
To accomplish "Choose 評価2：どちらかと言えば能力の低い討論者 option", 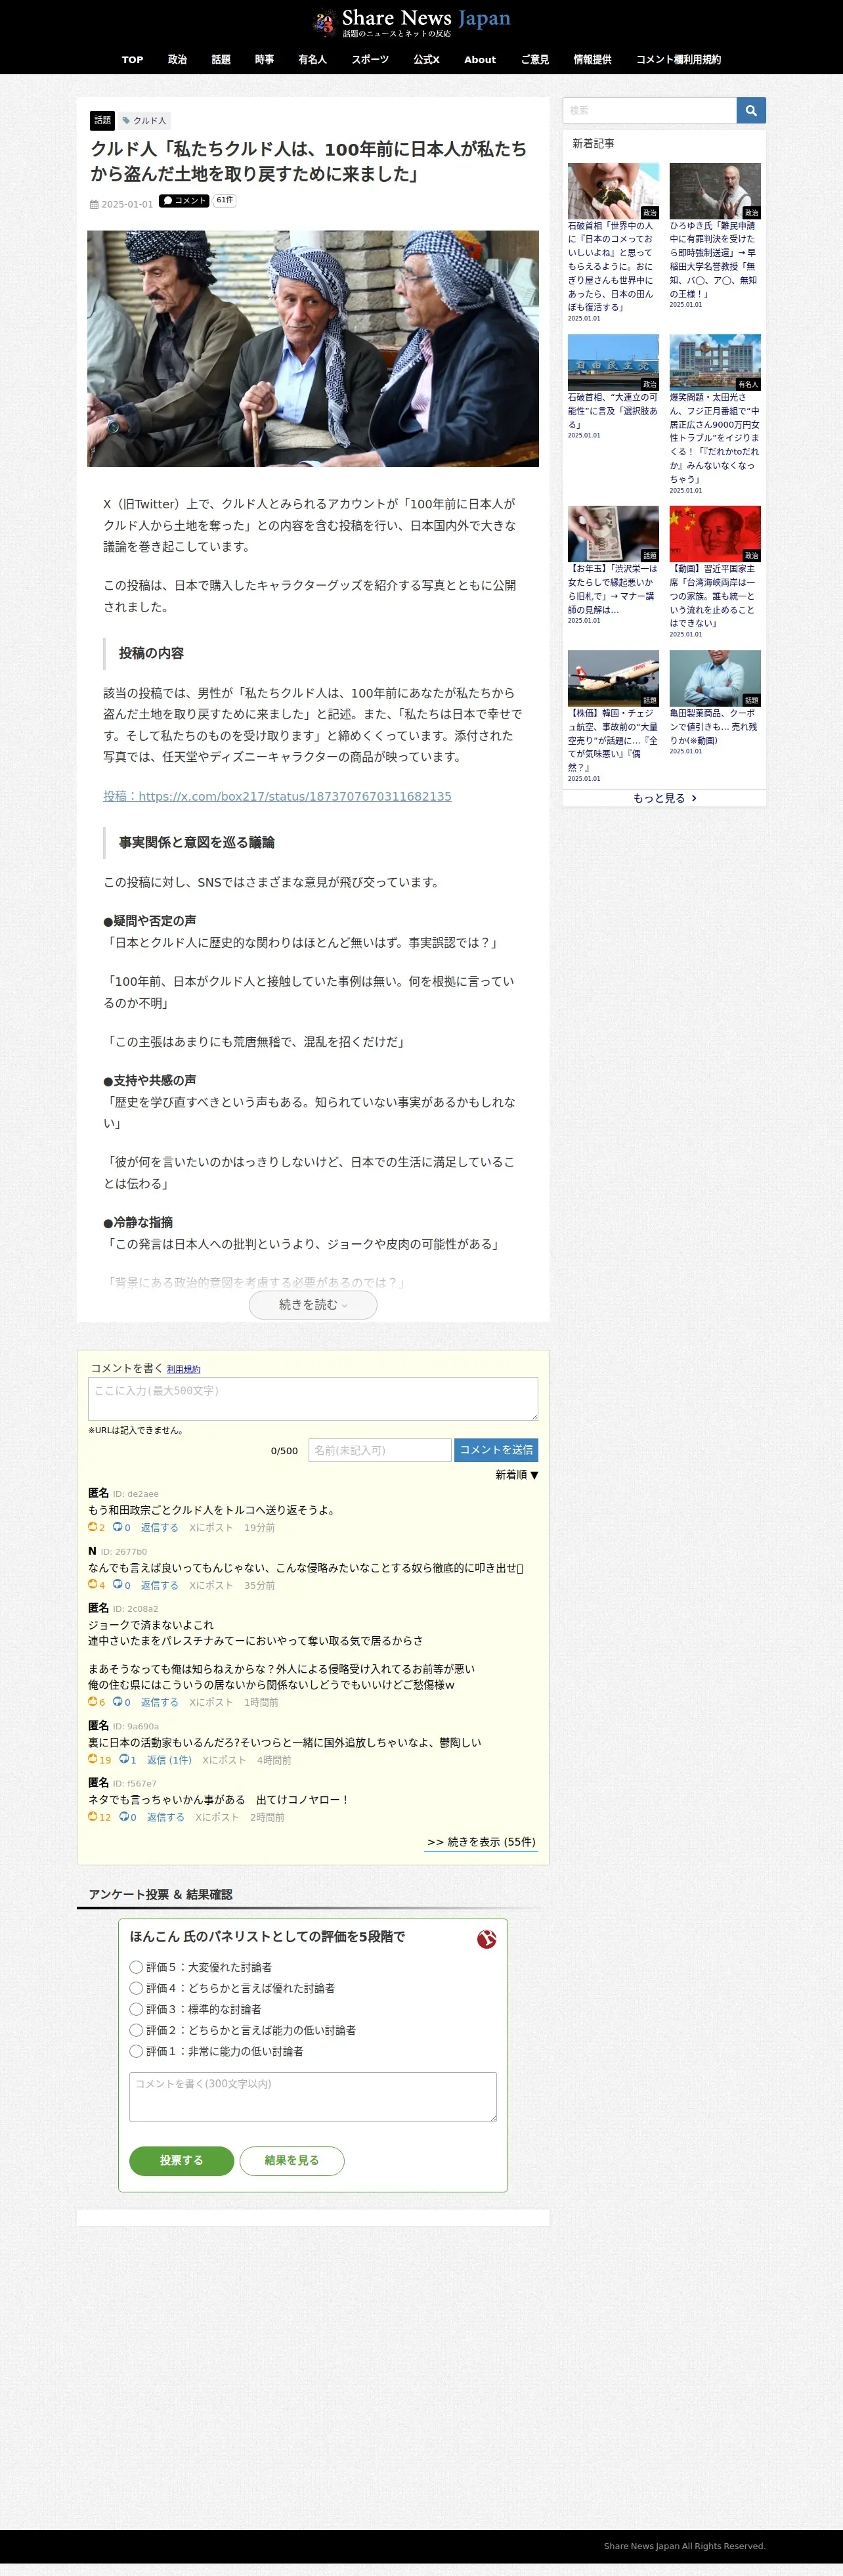I will (x=136, y=2030).
